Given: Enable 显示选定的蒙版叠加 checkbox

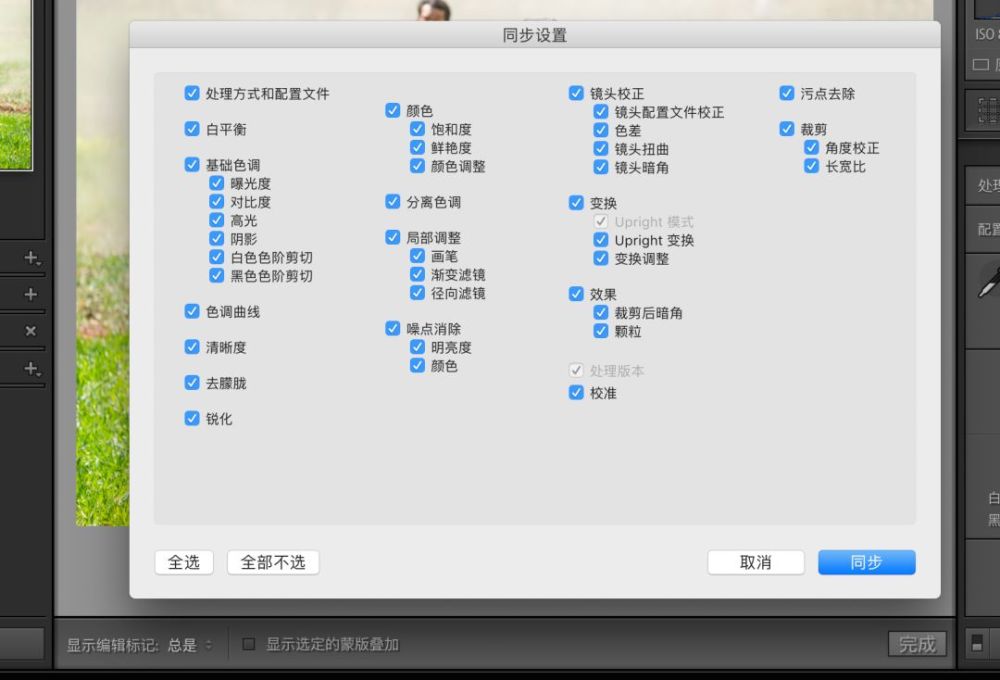Looking at the screenshot, I should [x=249, y=644].
